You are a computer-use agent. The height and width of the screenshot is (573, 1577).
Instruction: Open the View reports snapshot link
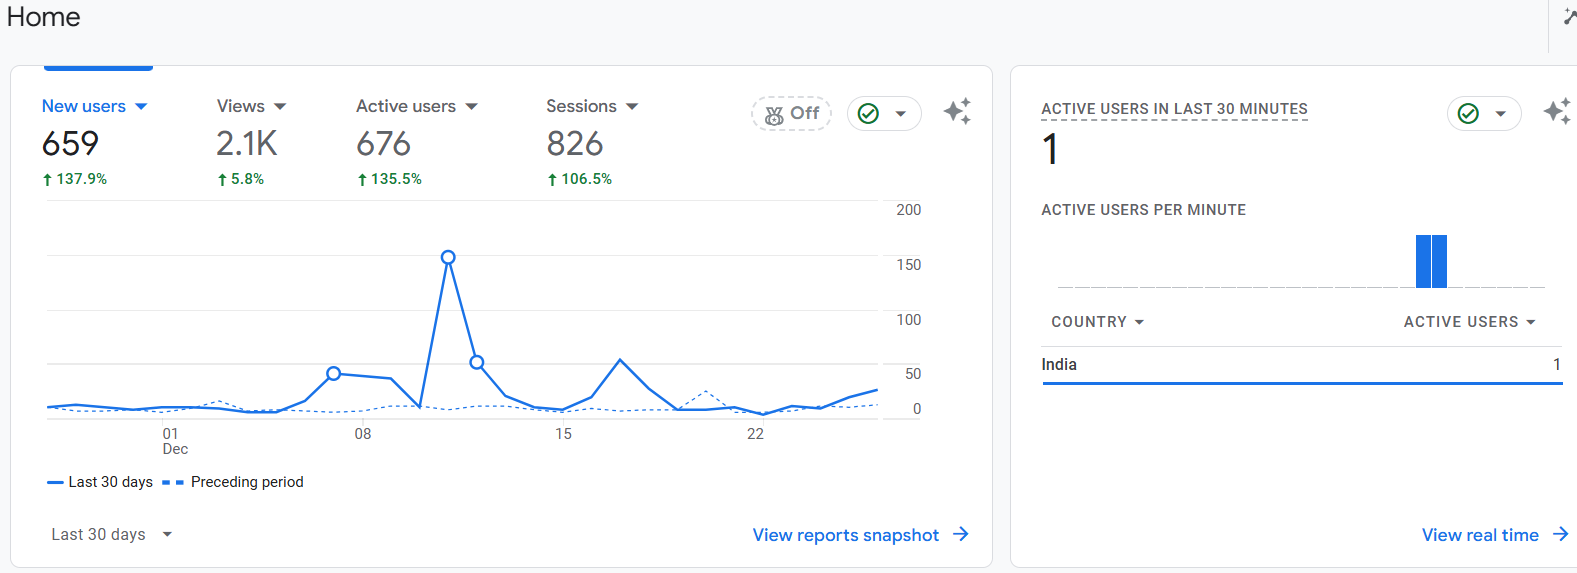click(845, 535)
